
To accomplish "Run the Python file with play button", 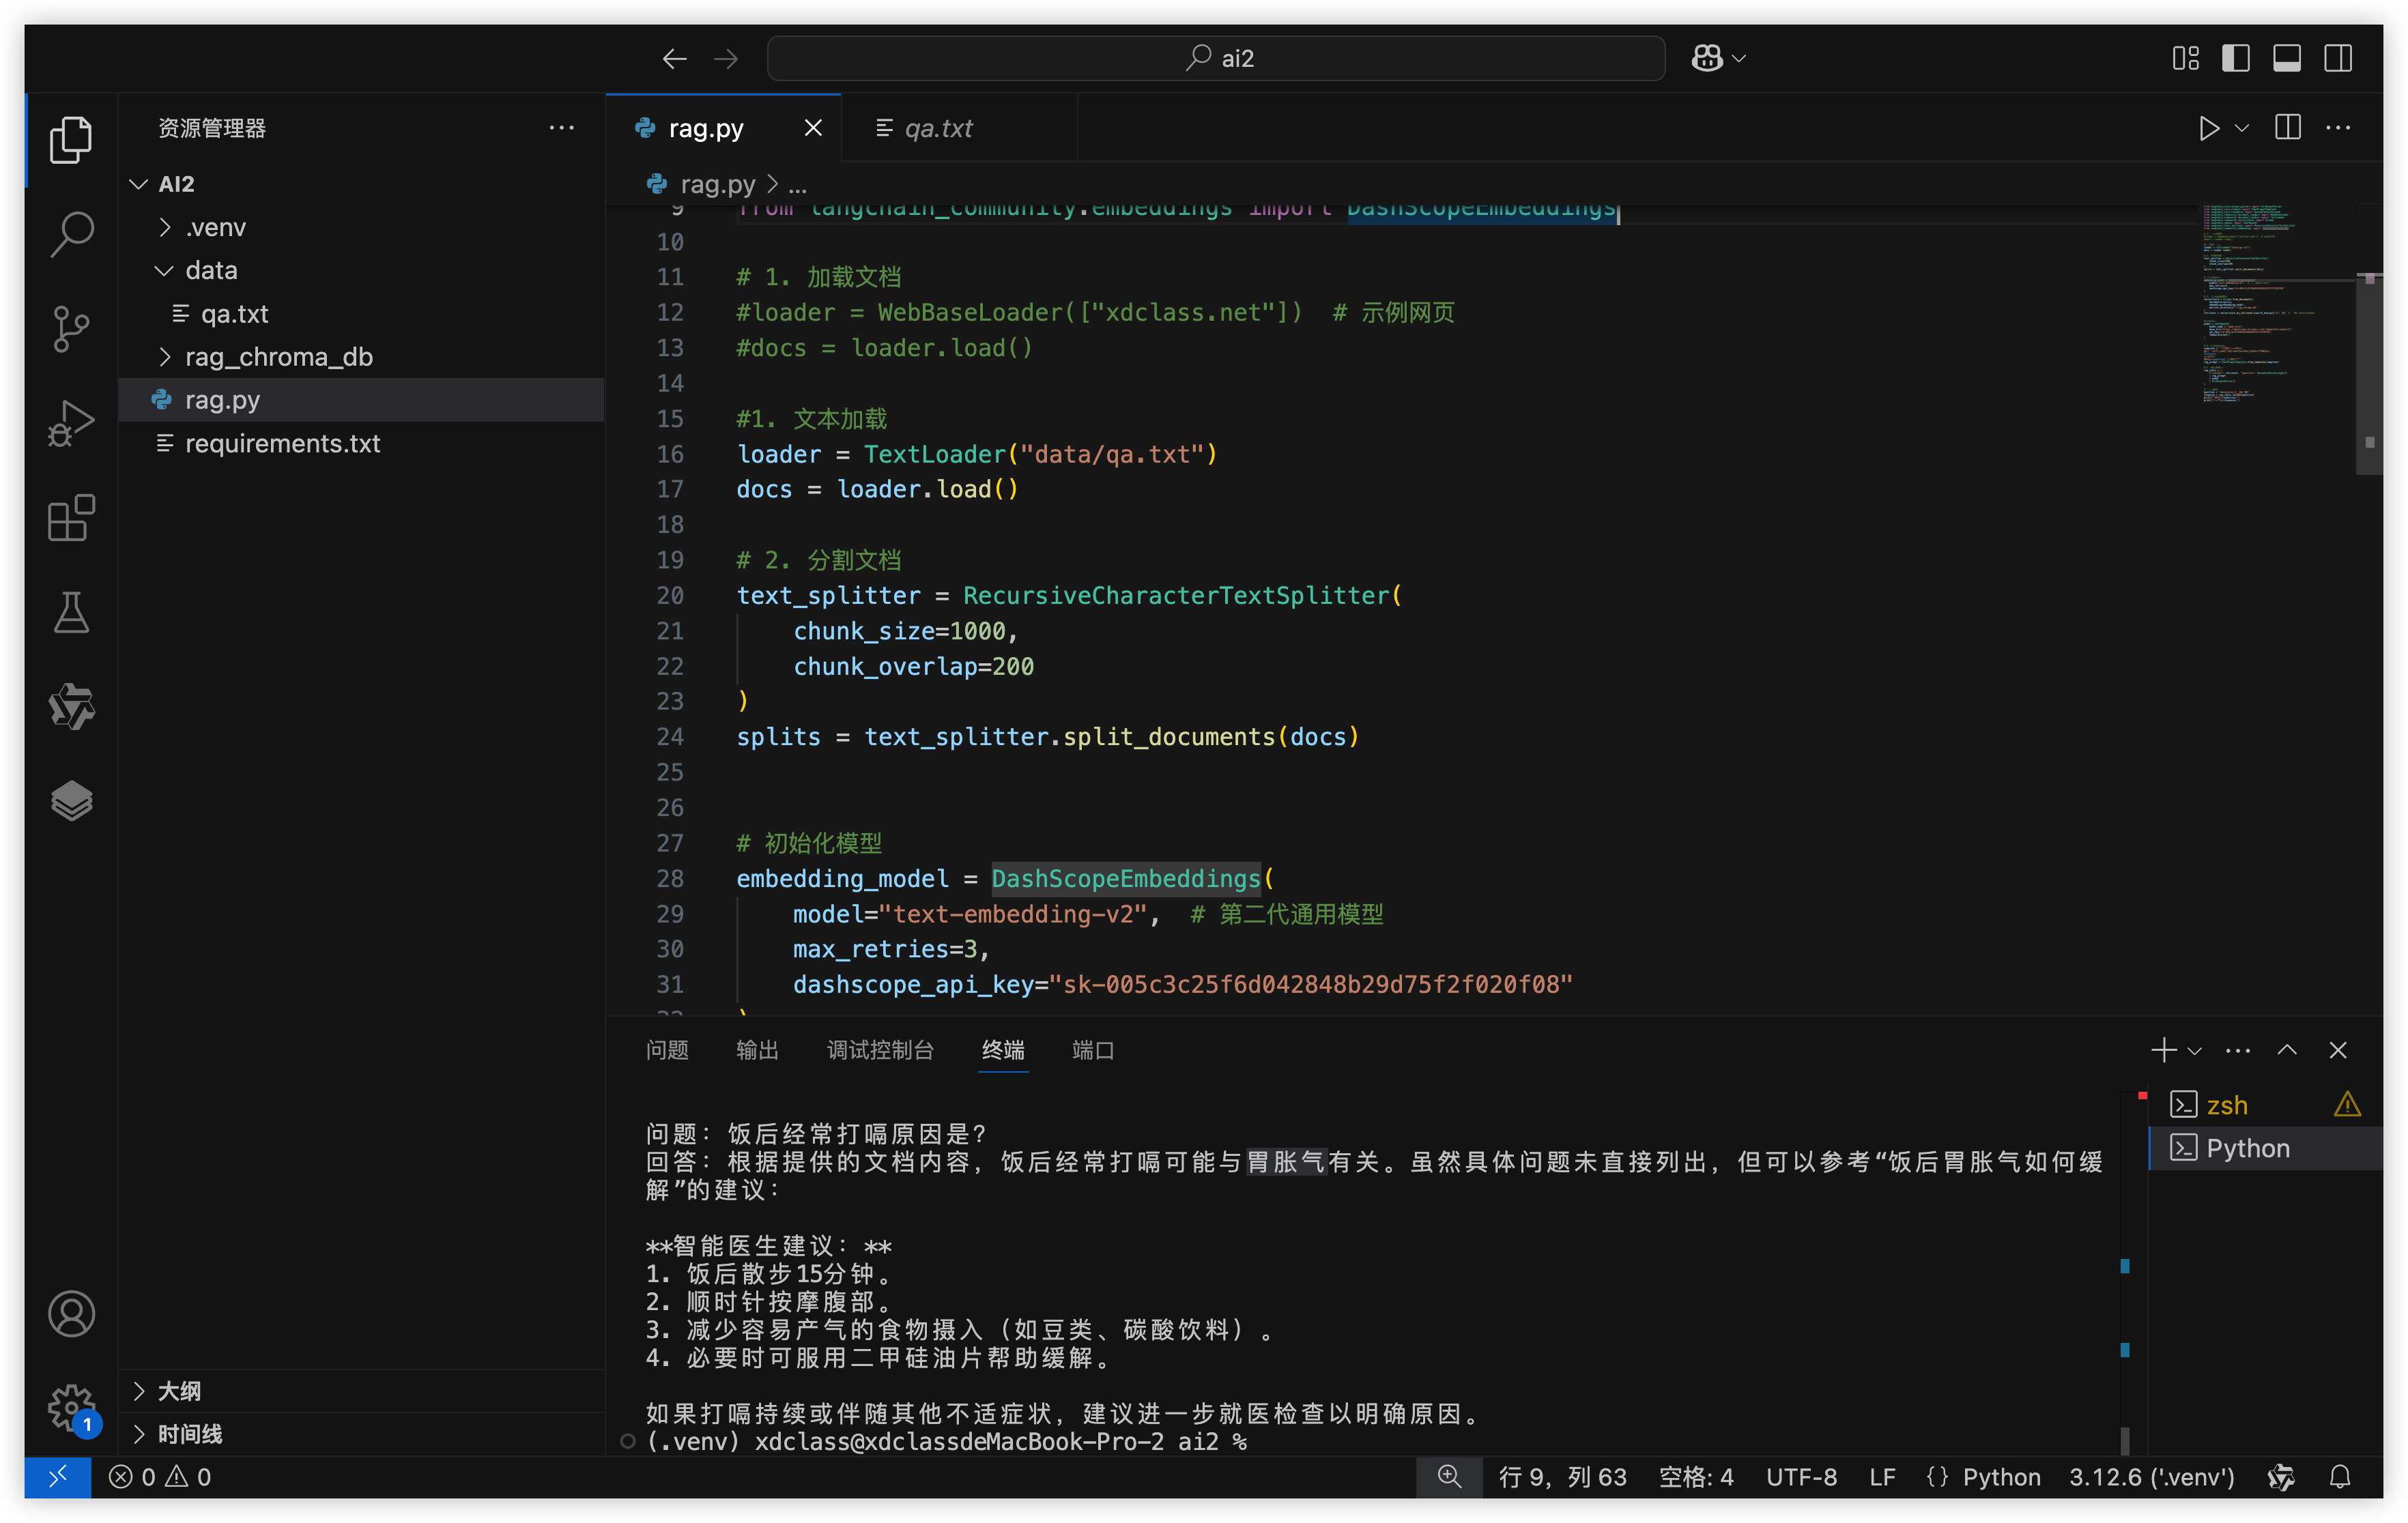I will point(2208,128).
